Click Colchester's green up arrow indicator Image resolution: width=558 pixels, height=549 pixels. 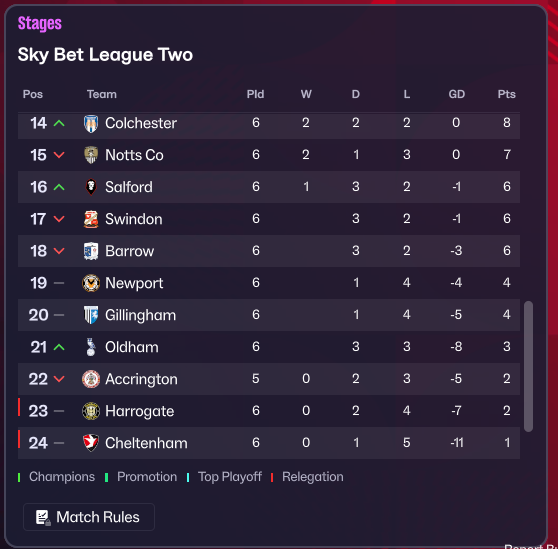tap(59, 123)
